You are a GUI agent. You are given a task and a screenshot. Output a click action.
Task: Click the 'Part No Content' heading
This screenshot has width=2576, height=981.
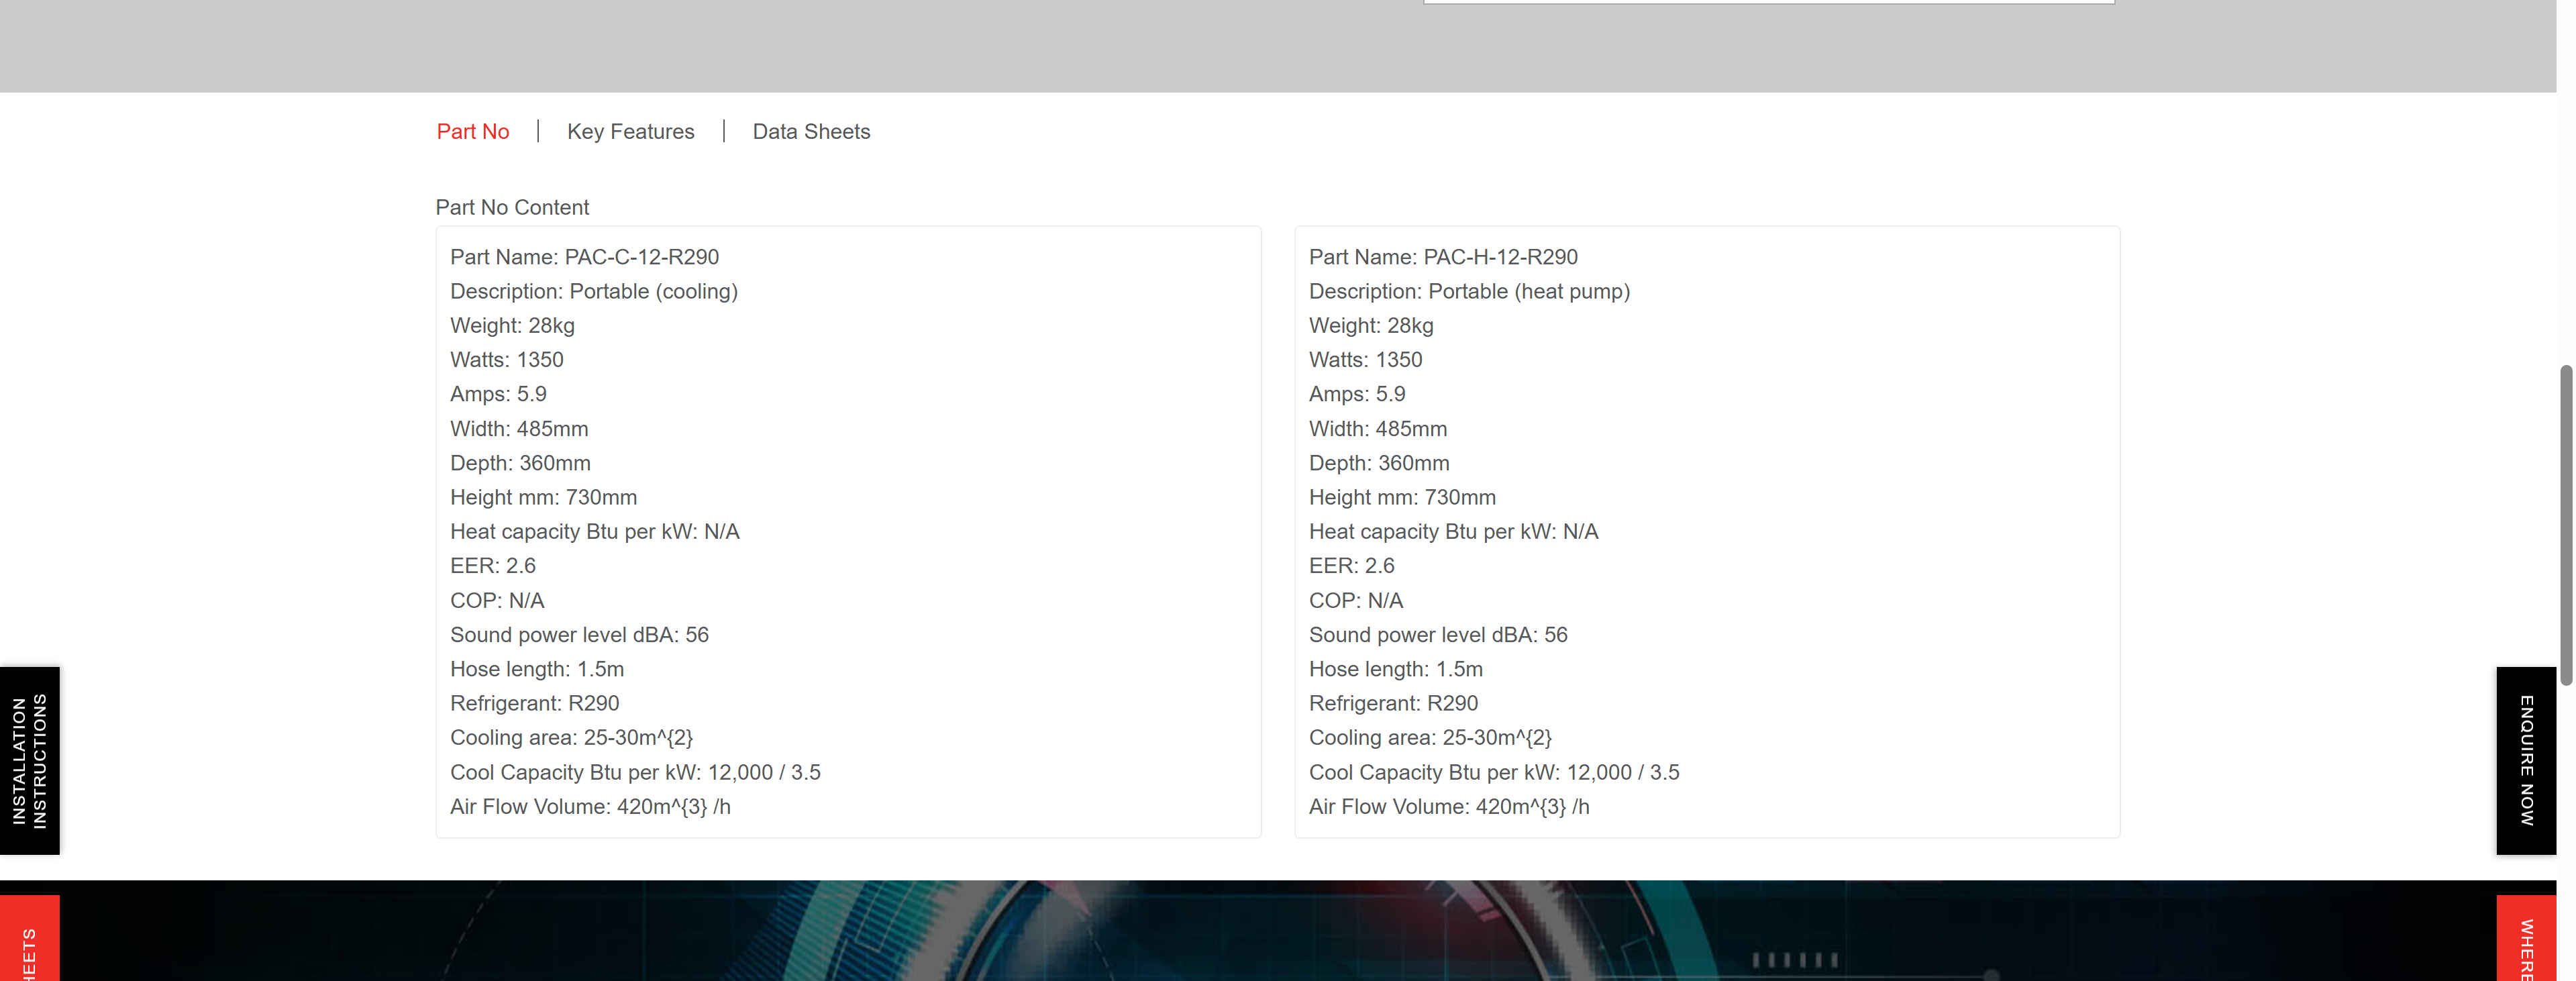click(512, 208)
